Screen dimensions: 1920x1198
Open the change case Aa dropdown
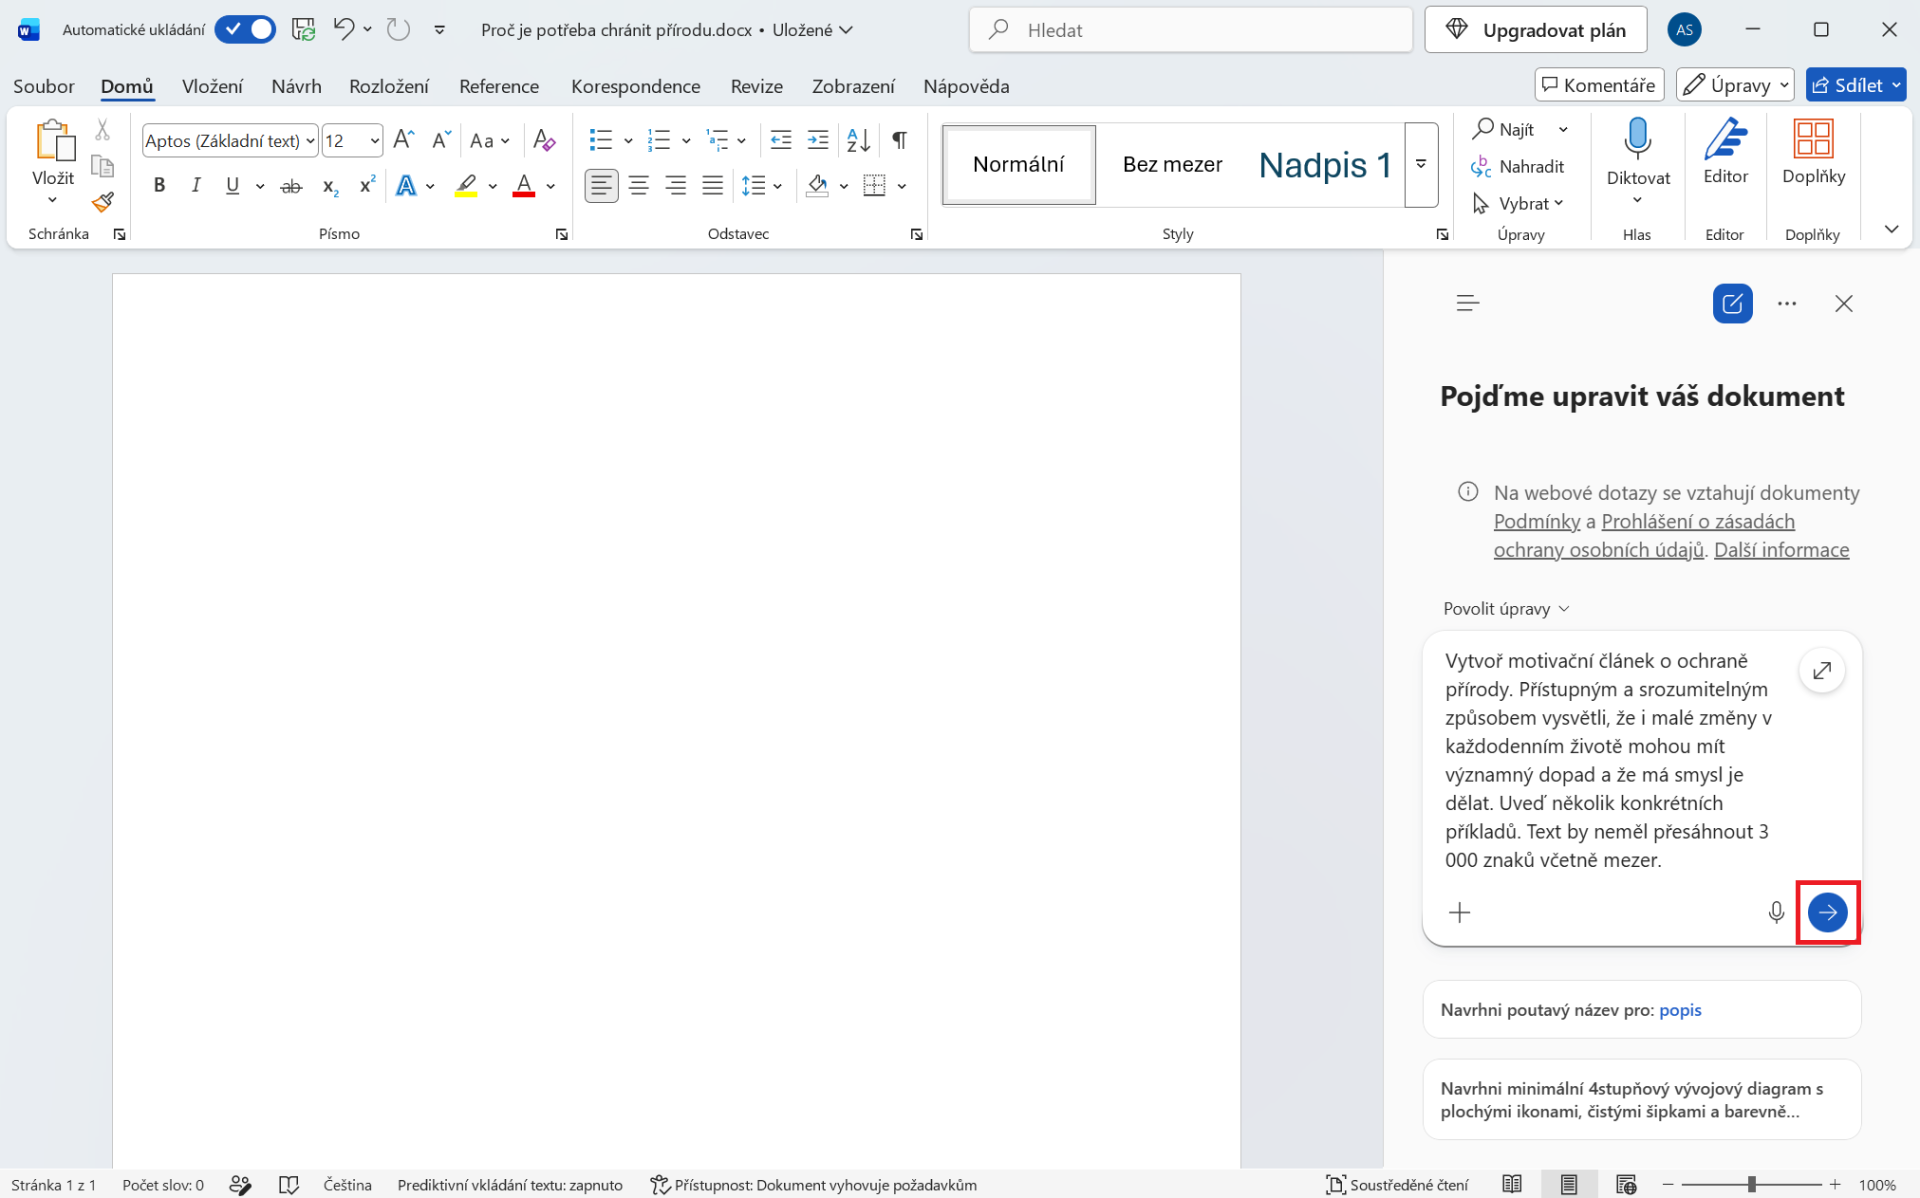490,140
